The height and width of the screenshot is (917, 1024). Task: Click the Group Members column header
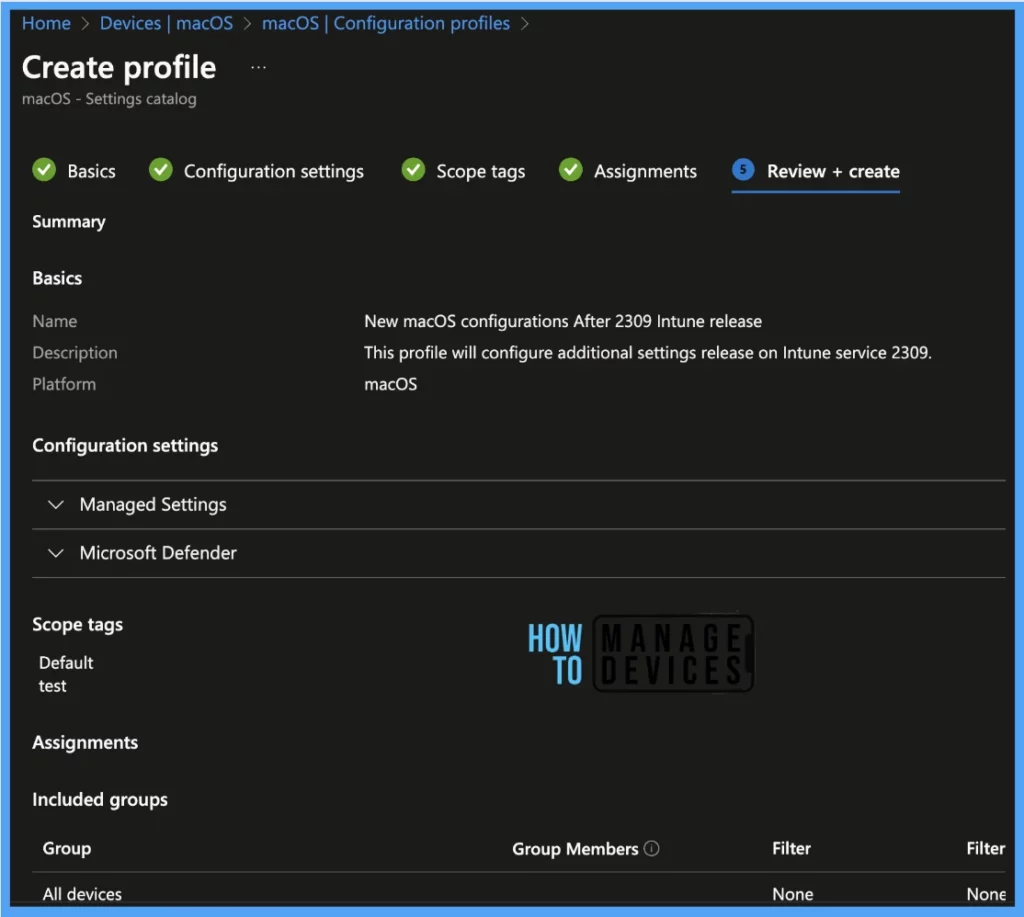(x=575, y=848)
